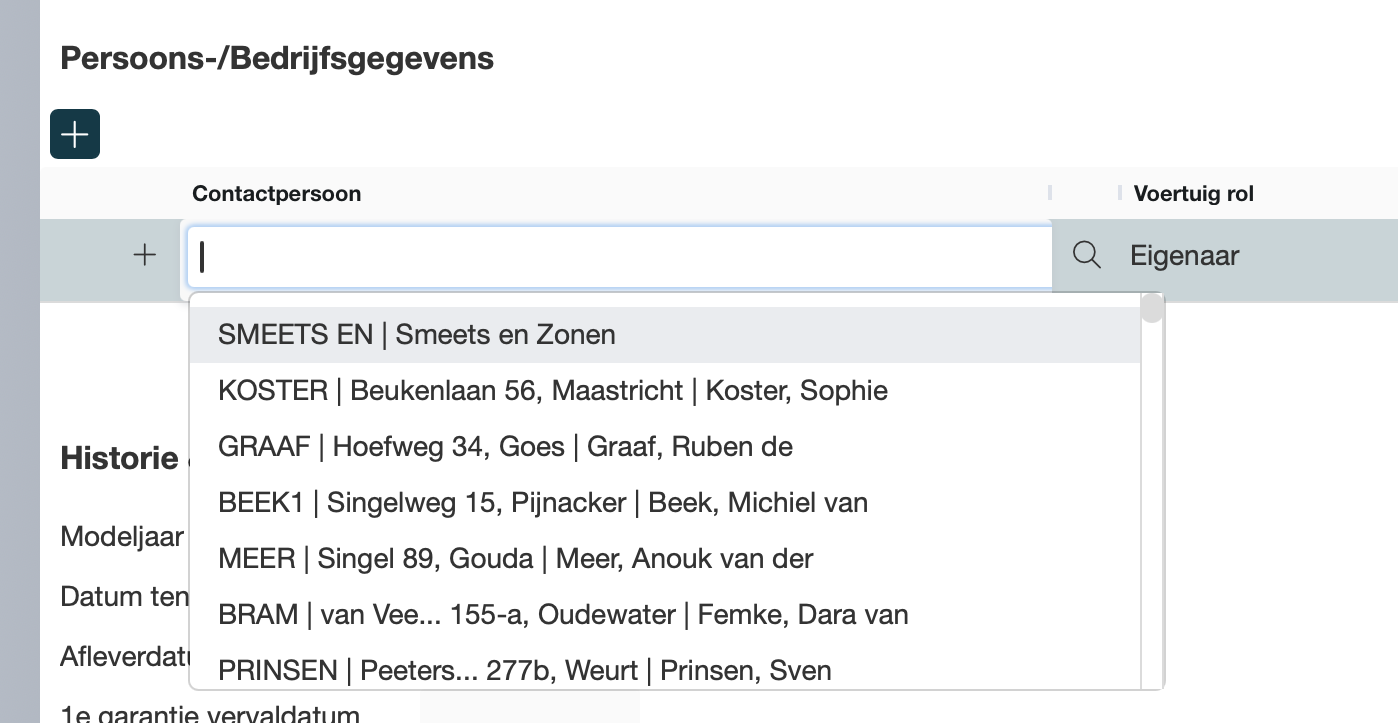The image size is (1398, 723).
Task: Focus the Contactpersoon text input field
Action: [x=620, y=257]
